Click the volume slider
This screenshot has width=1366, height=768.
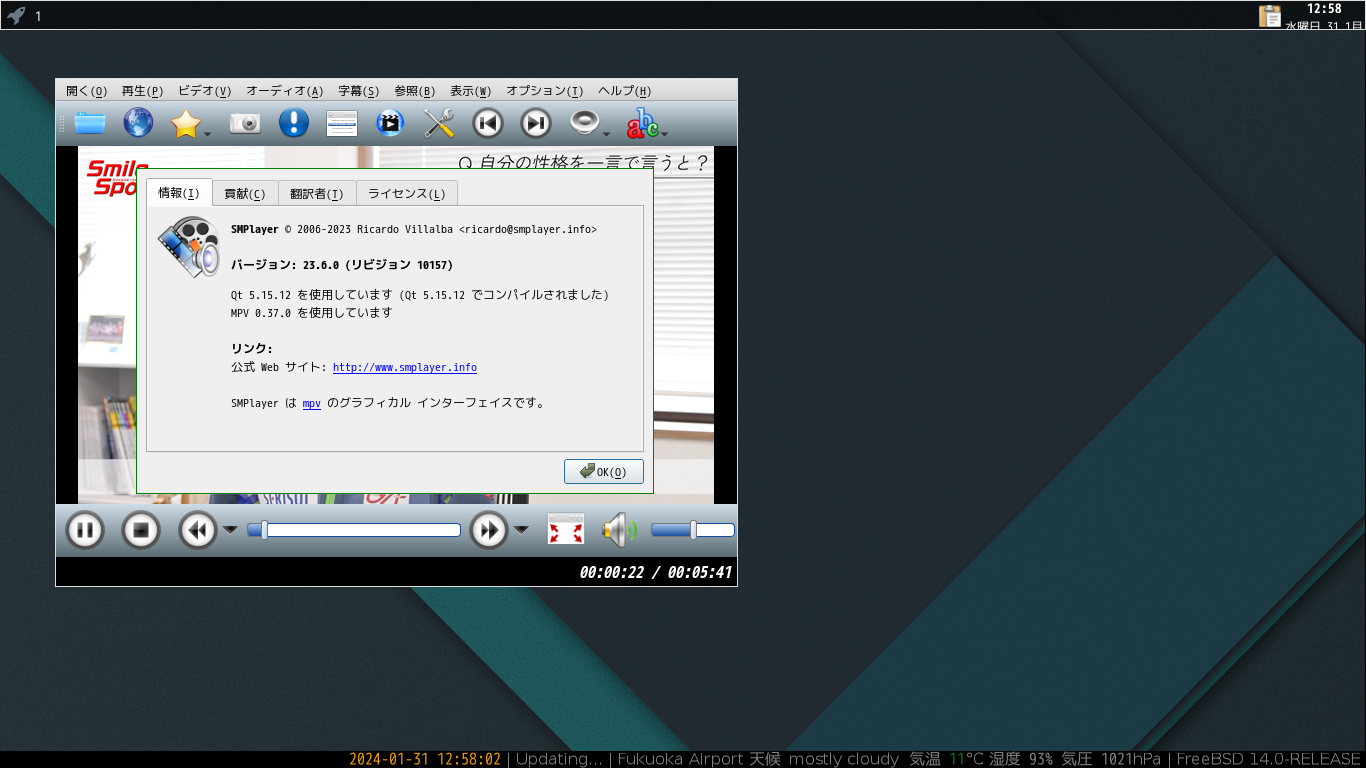[693, 530]
